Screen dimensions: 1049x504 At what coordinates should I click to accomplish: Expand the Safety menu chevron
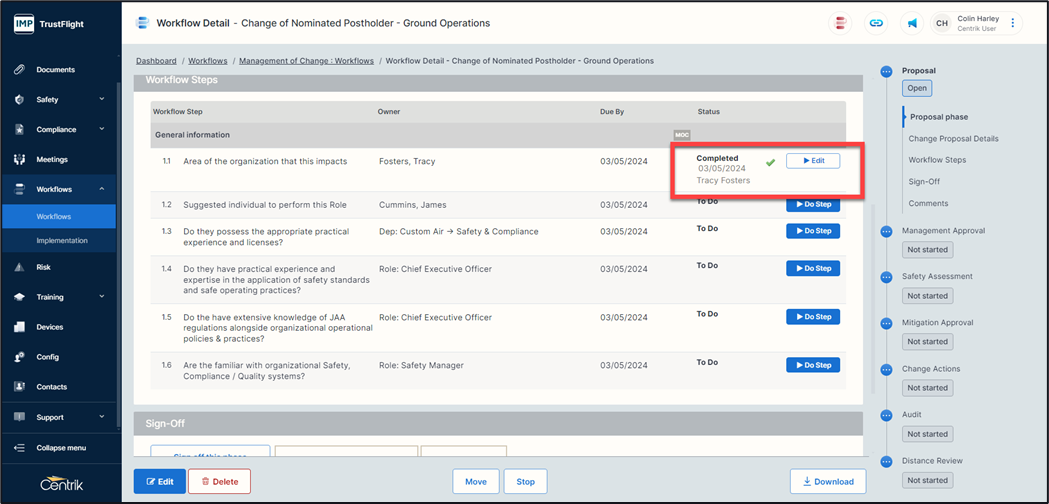tap(102, 100)
